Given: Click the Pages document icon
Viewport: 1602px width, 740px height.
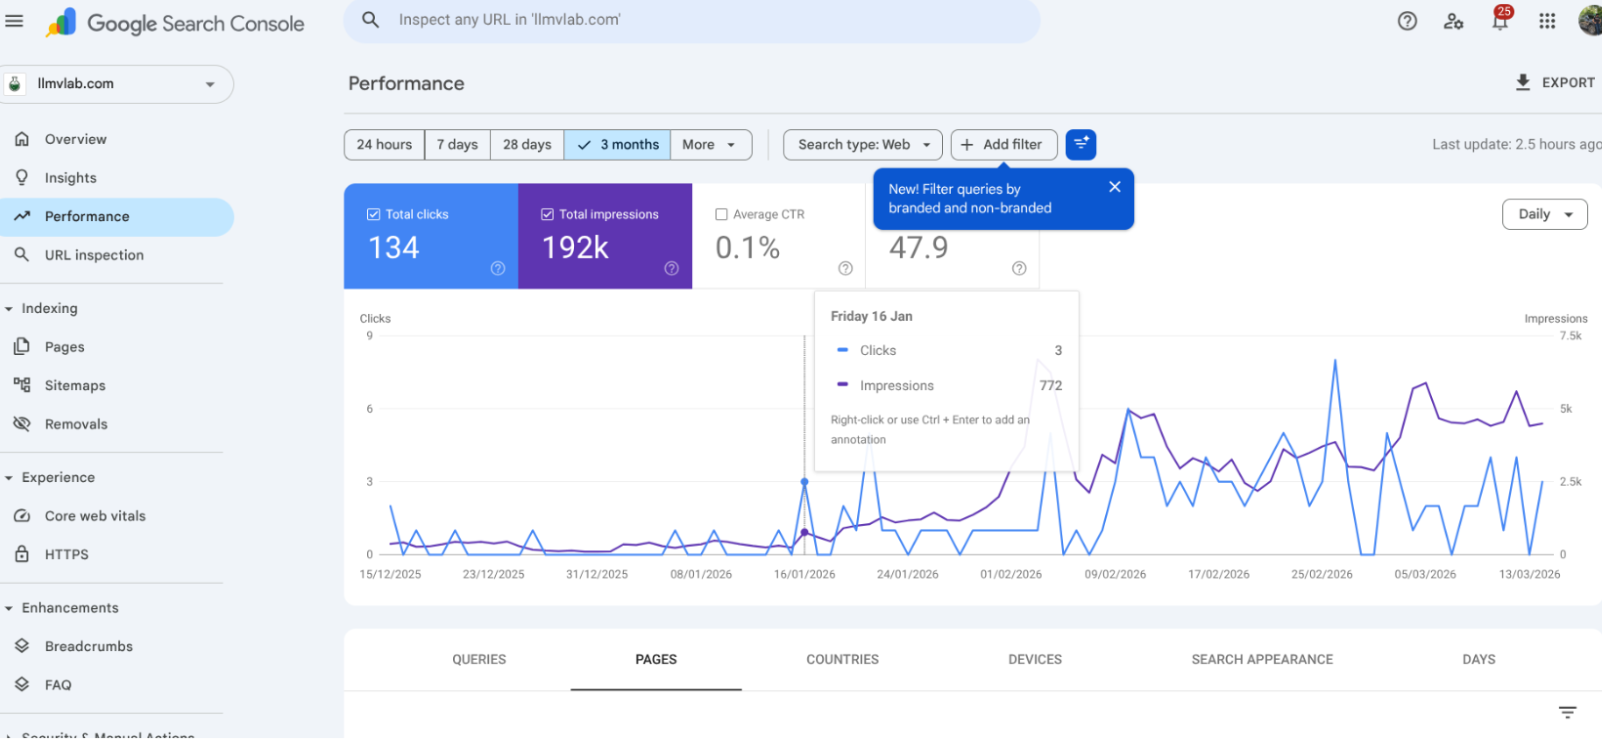Looking at the screenshot, I should [22, 346].
